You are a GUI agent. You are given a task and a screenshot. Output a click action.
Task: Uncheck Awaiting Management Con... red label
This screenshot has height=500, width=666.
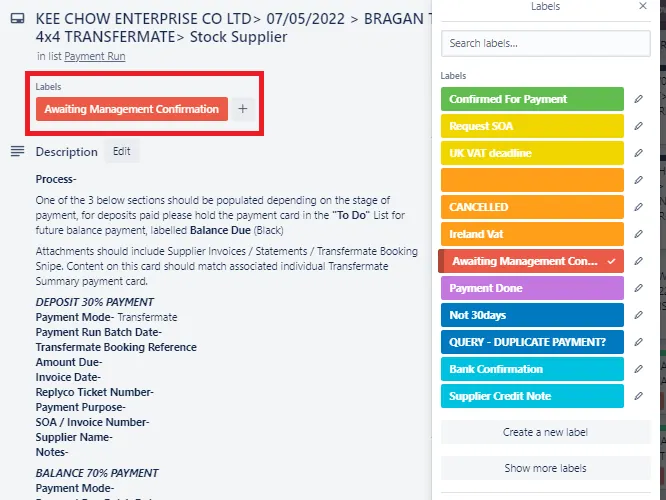[531, 261]
